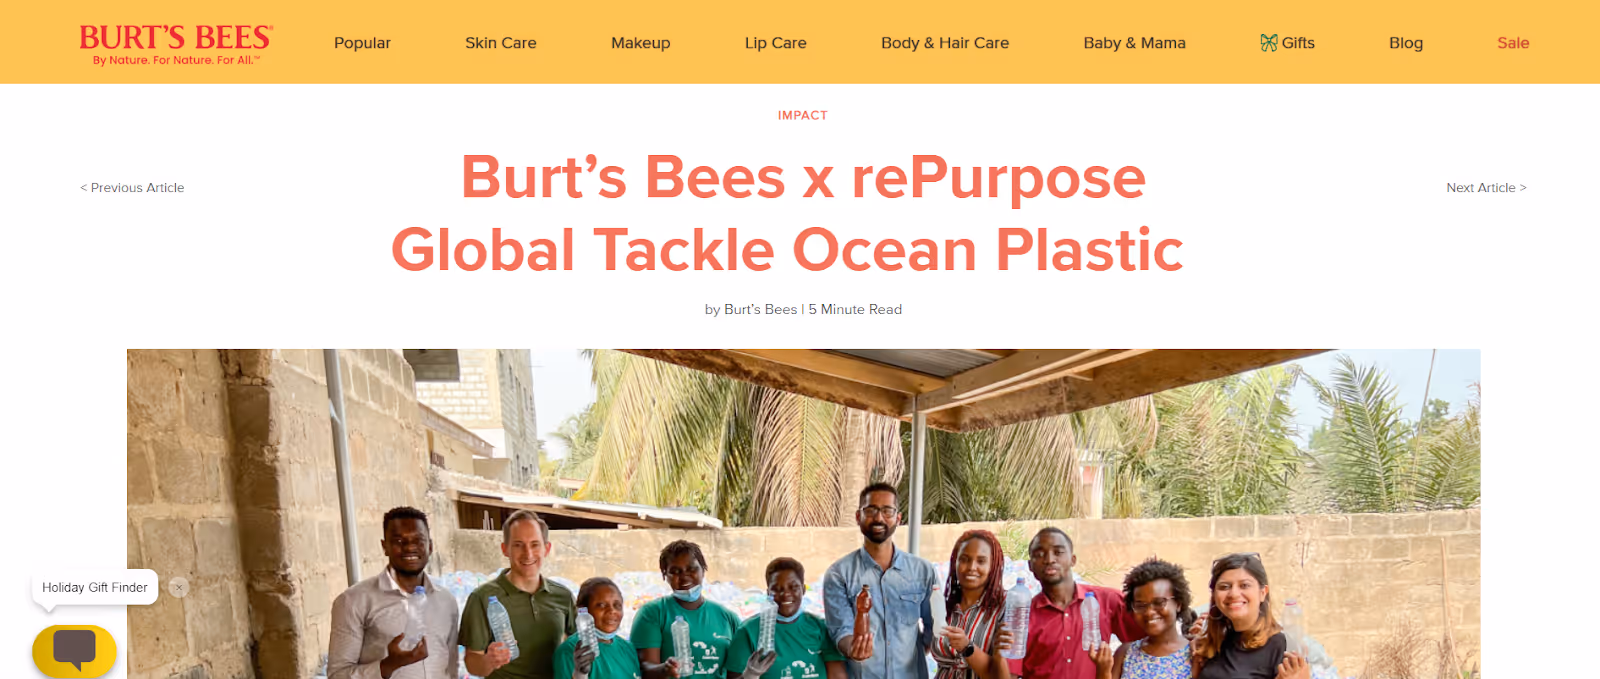Open the chat bubble icon
Screen dimensions: 1600x679
pos(74,651)
